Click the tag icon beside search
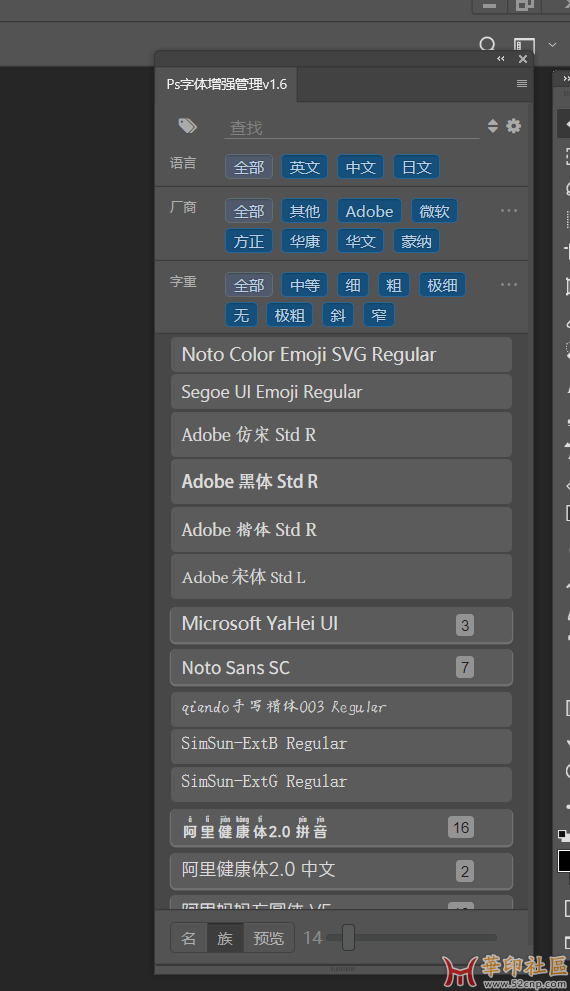 coord(187,126)
